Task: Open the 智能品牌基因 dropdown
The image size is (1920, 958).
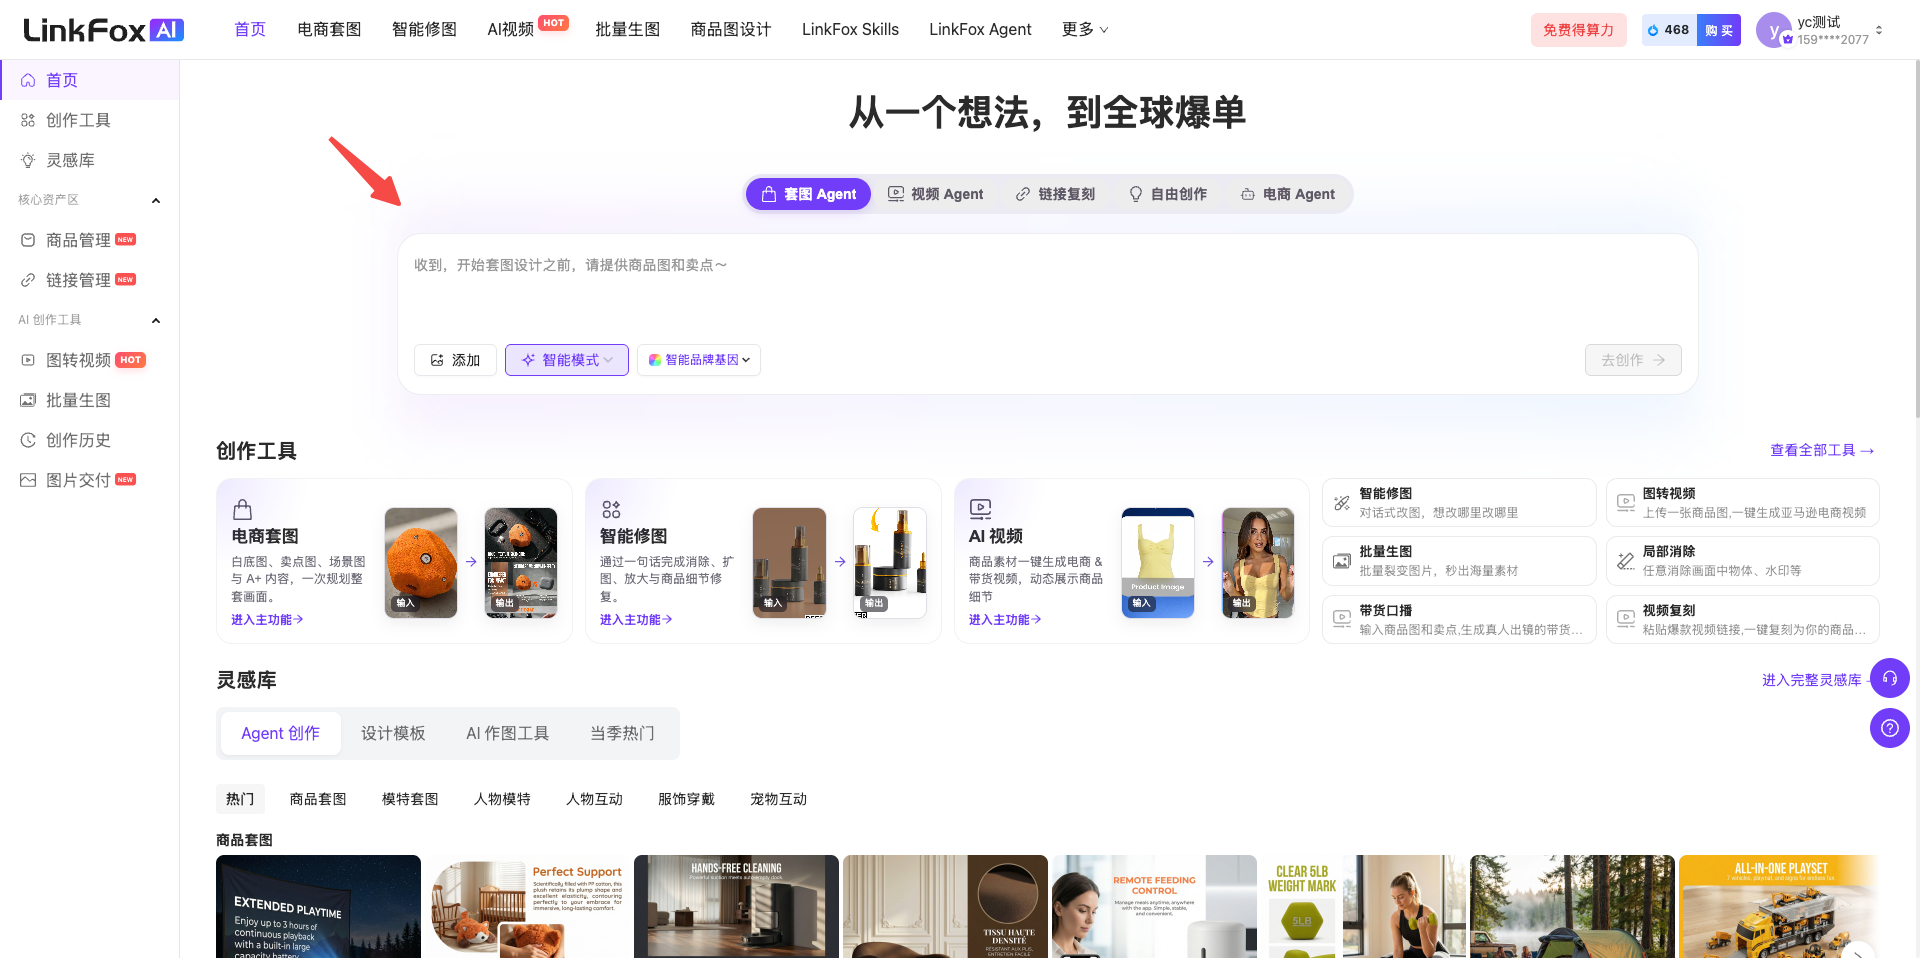Action: (699, 360)
